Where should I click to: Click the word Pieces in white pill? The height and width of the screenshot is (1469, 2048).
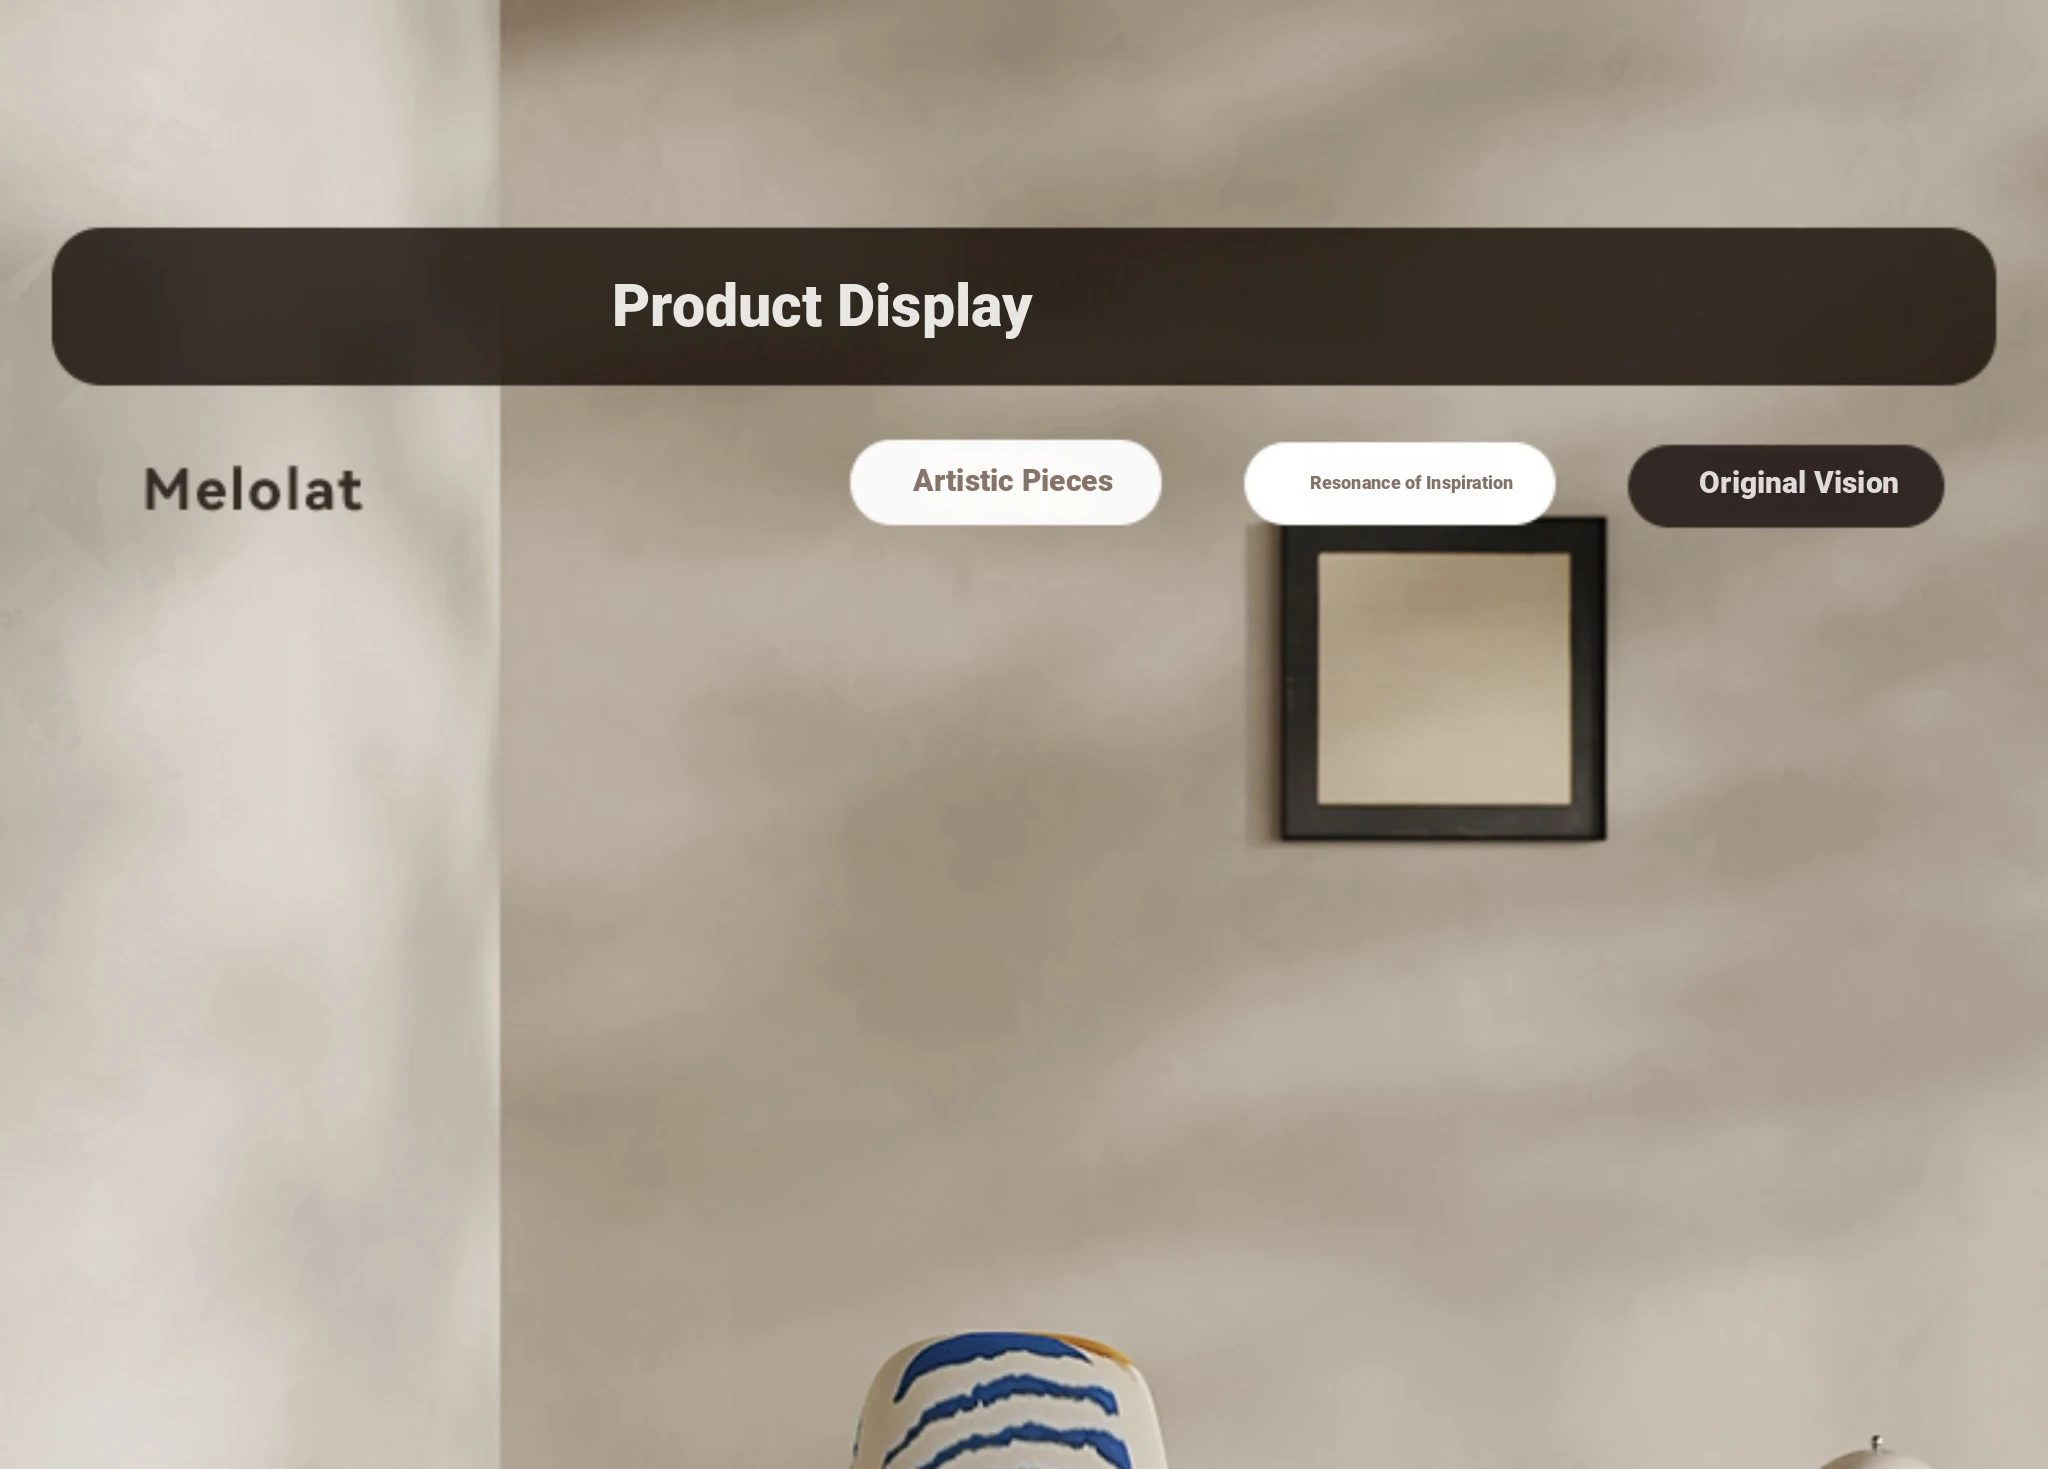point(1067,481)
